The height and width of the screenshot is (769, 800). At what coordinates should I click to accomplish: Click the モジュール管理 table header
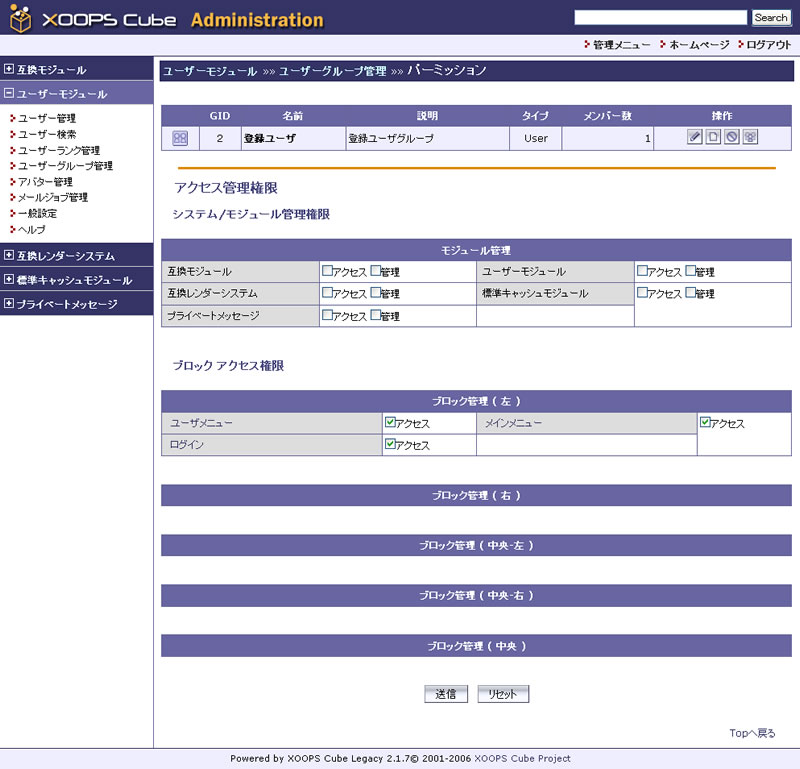pyautogui.click(x=476, y=250)
